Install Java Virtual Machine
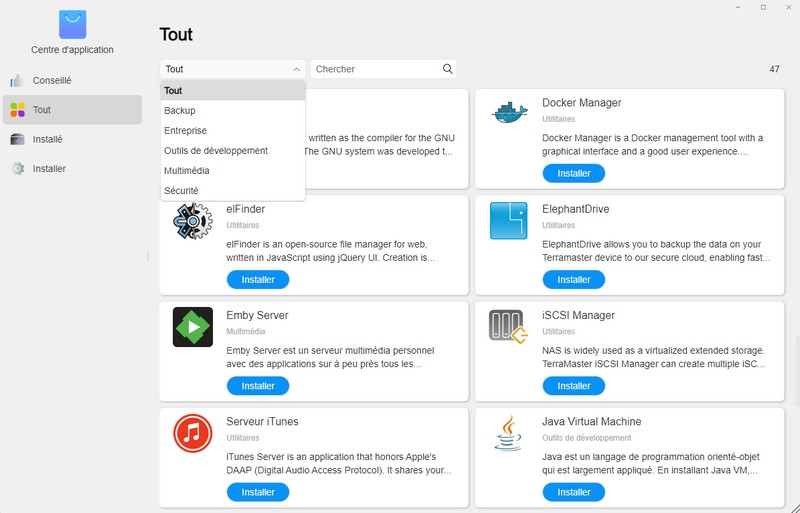The width and height of the screenshot is (800, 513). click(x=573, y=492)
